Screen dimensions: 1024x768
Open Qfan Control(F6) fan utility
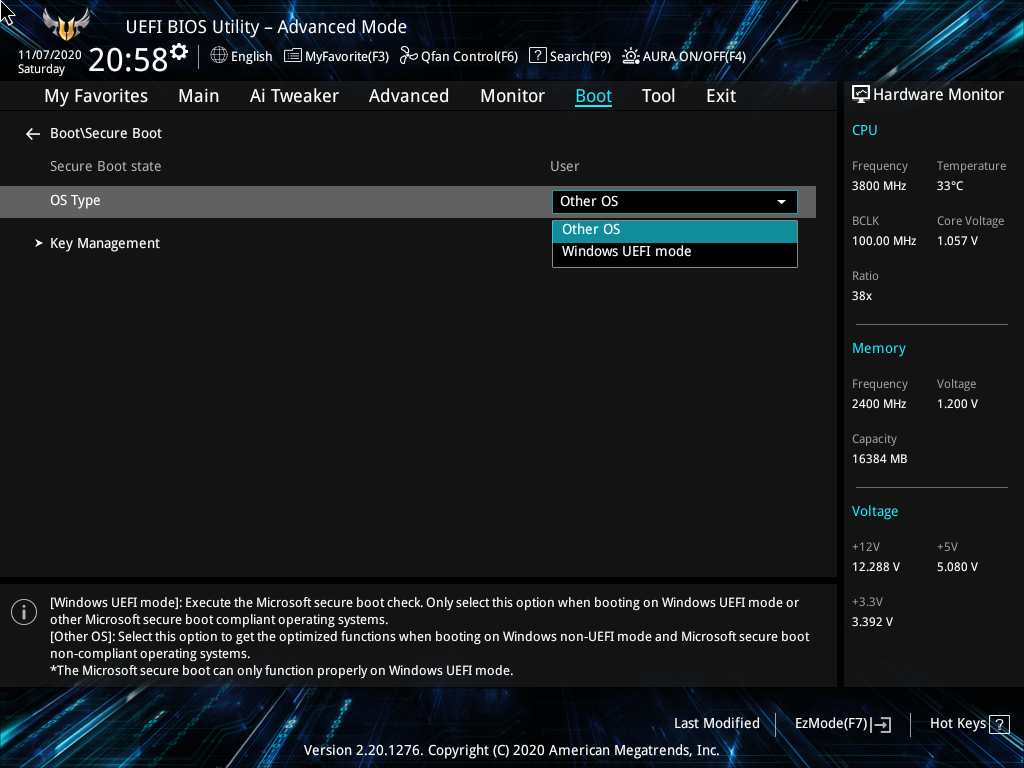[458, 56]
